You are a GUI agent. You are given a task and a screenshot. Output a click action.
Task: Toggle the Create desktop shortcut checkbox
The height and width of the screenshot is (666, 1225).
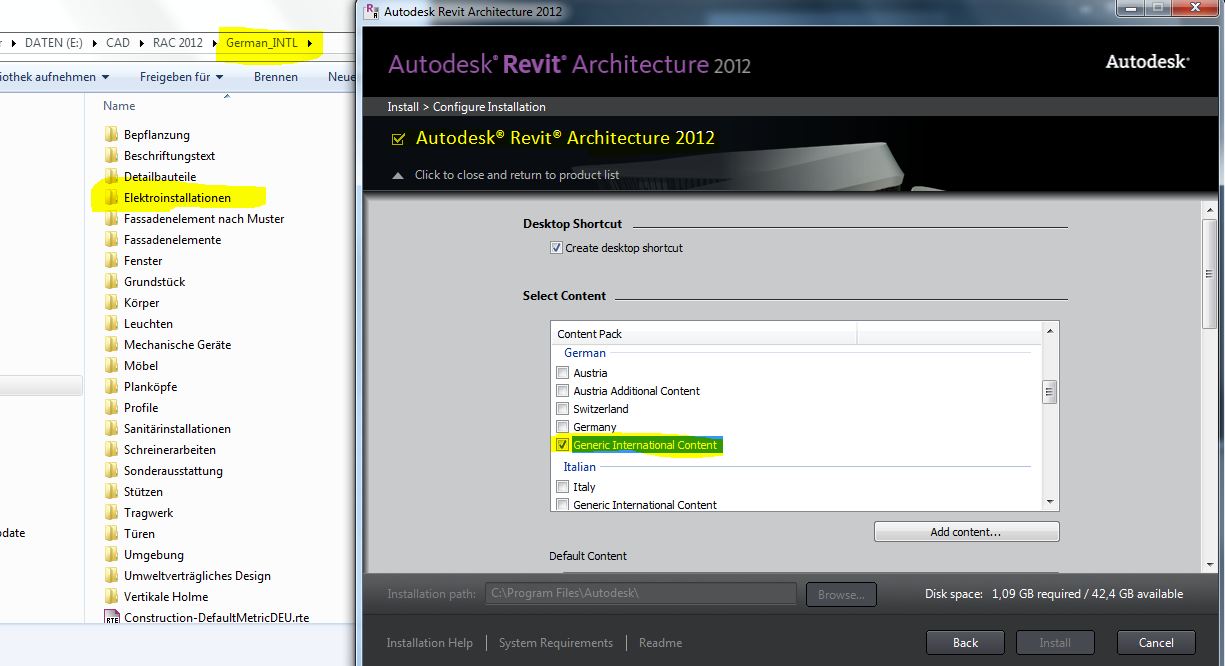[556, 248]
